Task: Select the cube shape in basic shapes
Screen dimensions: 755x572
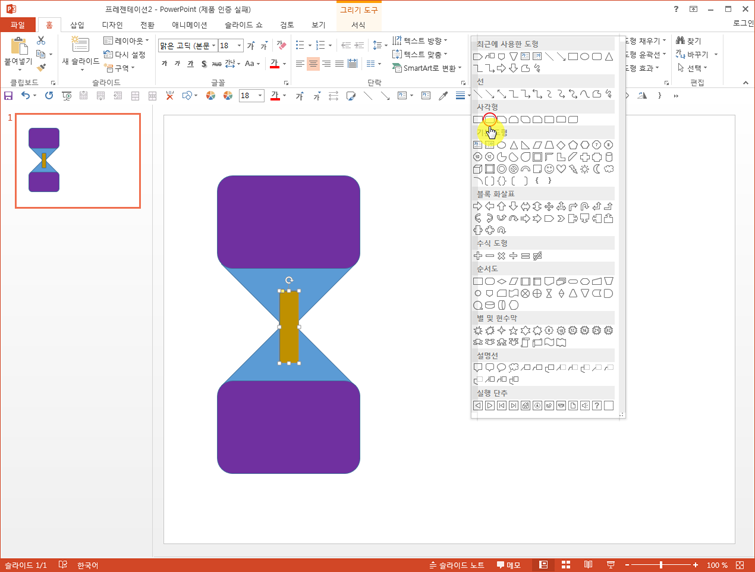Action: pyautogui.click(x=478, y=169)
